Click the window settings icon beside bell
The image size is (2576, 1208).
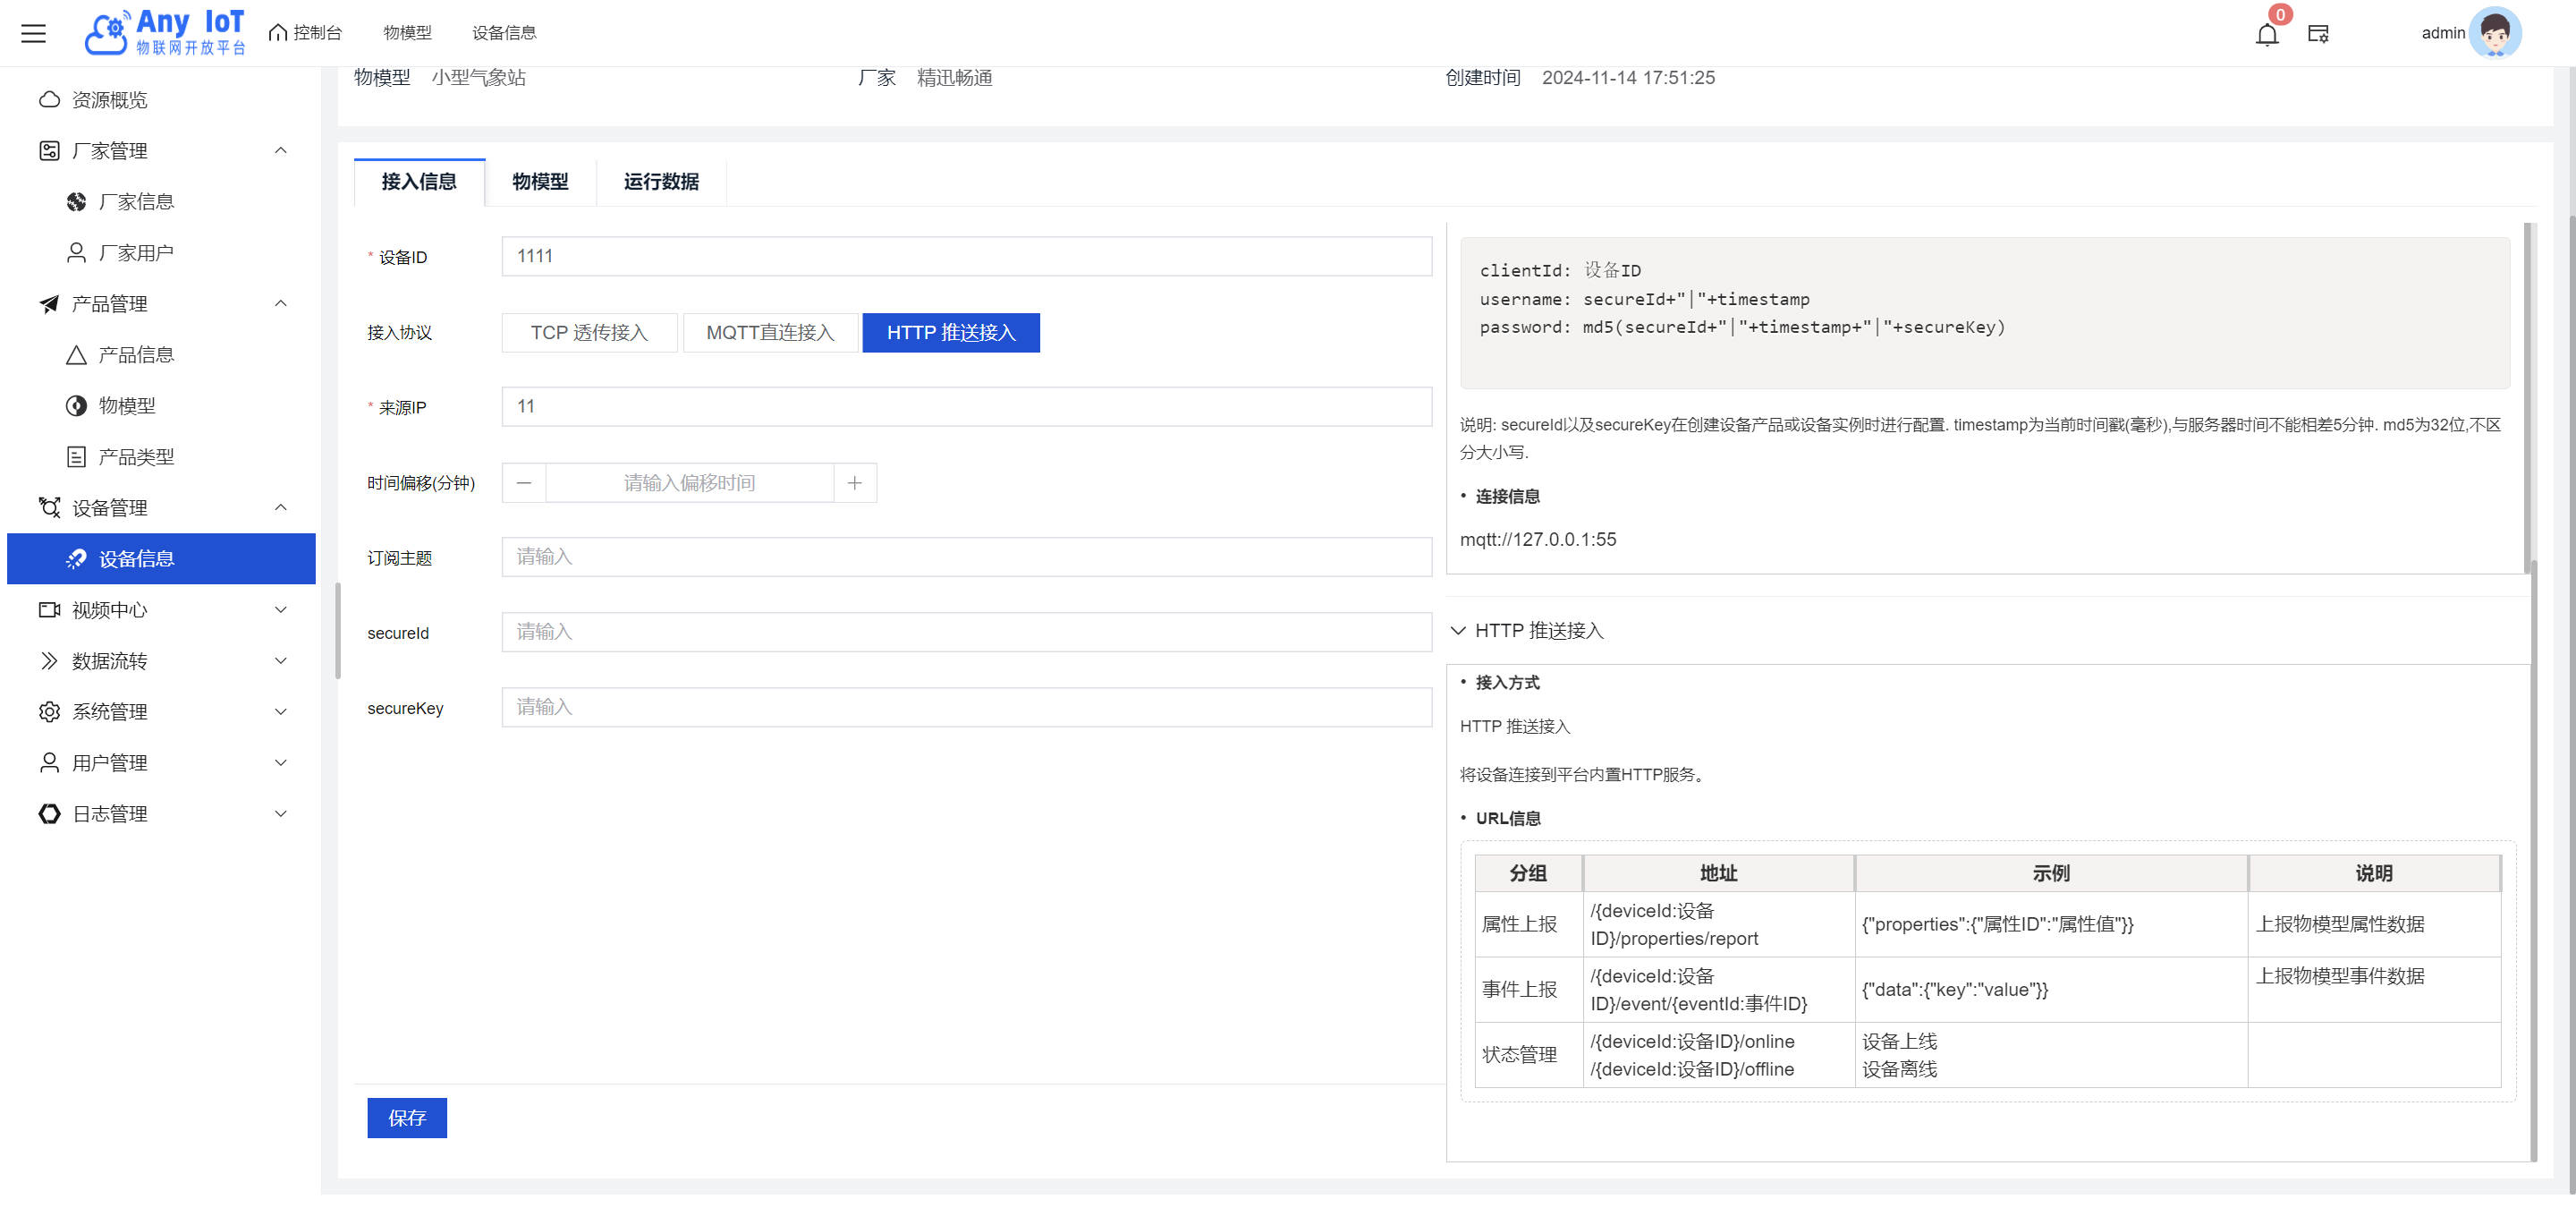(x=2318, y=34)
